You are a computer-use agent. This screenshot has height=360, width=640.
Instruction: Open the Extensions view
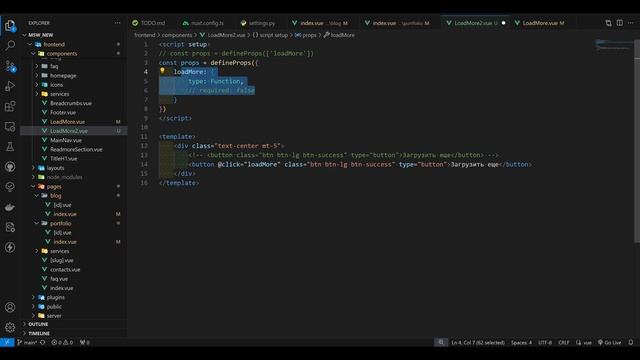point(10,107)
